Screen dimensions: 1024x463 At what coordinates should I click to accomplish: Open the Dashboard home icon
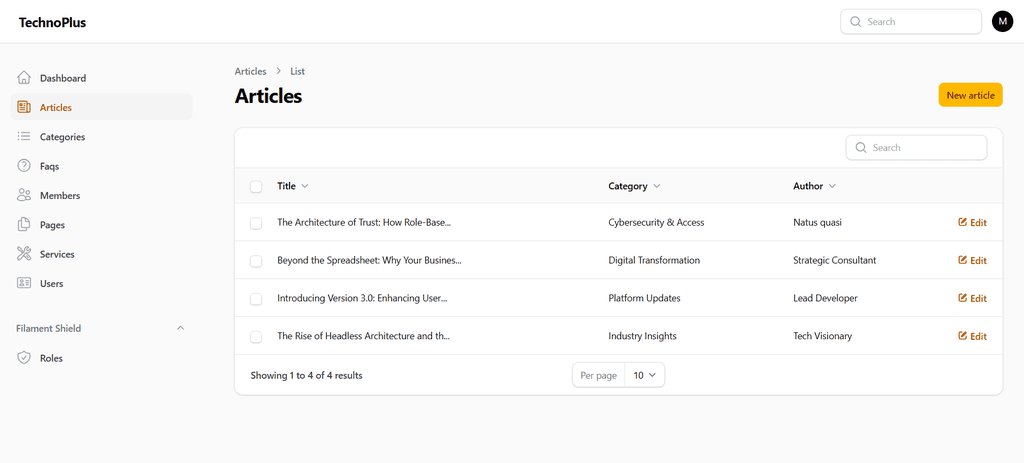tap(24, 78)
